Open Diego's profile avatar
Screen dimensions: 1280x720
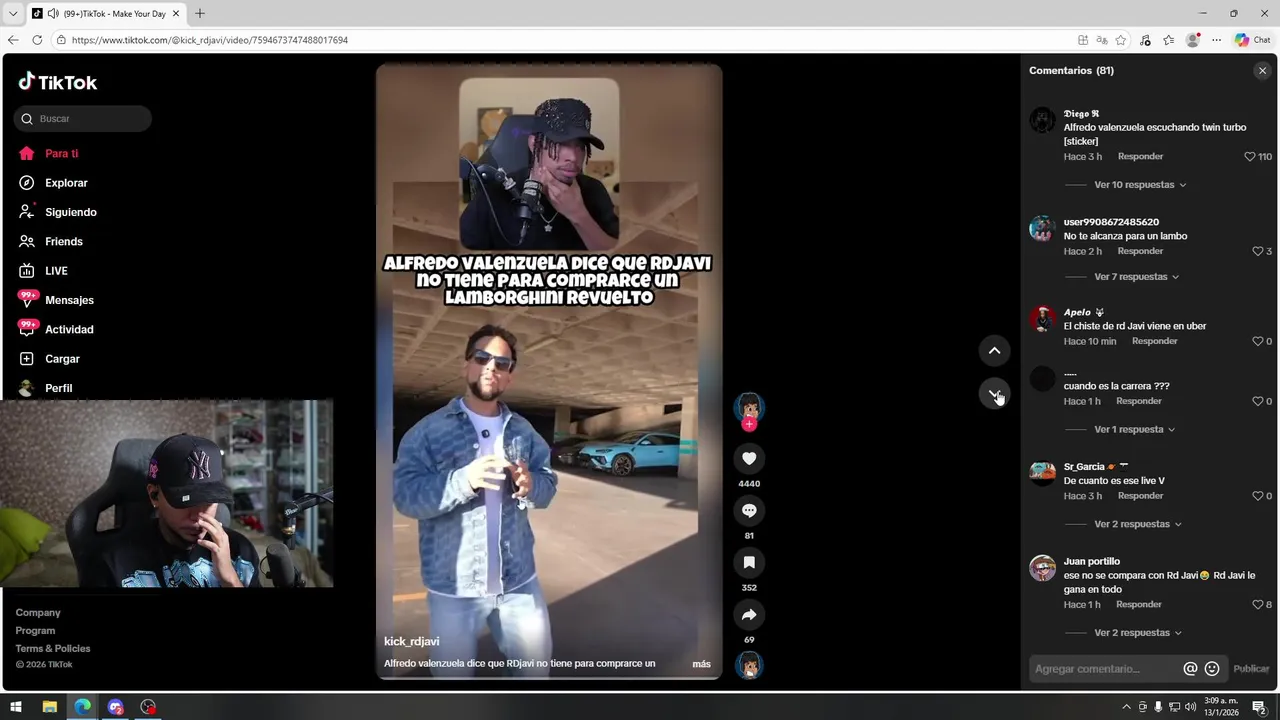tap(1042, 120)
